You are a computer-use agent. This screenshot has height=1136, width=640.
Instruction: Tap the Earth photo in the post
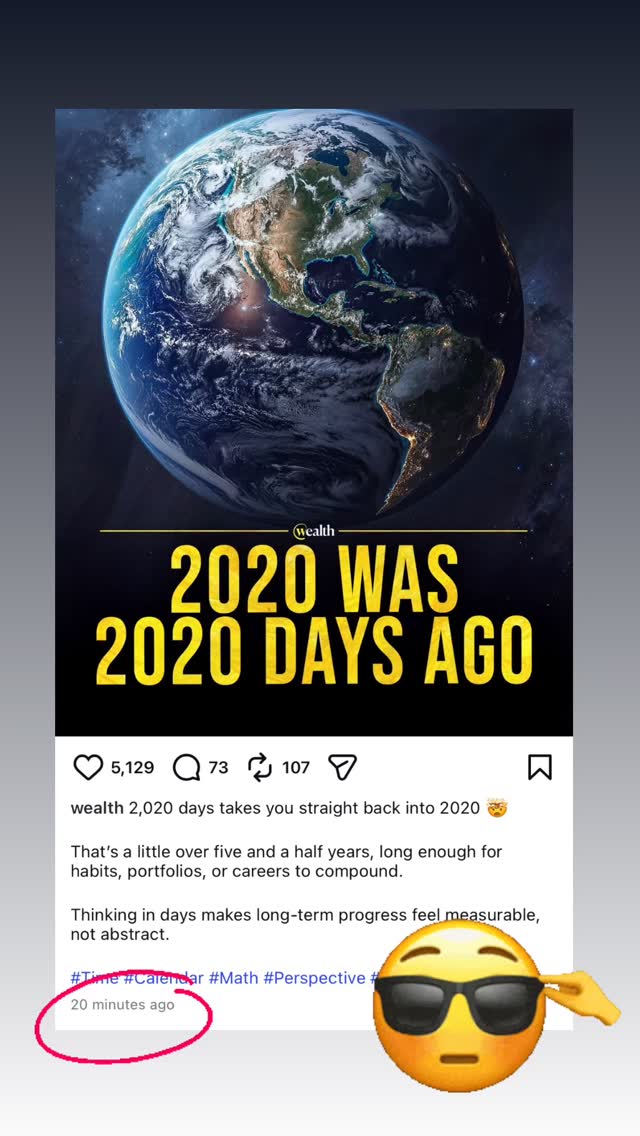[313, 310]
